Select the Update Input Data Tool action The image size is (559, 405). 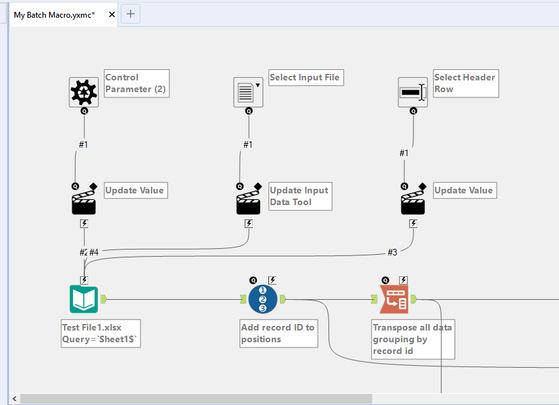pos(248,200)
